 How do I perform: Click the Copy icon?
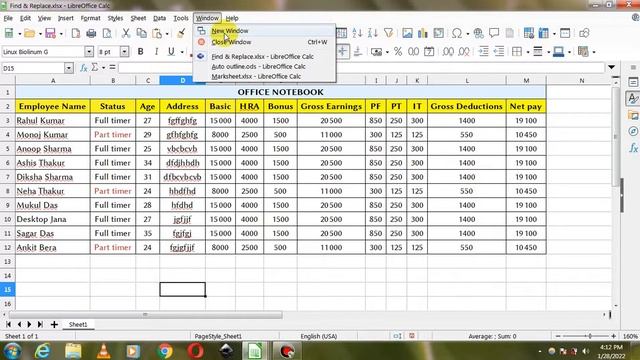[x=142, y=33]
